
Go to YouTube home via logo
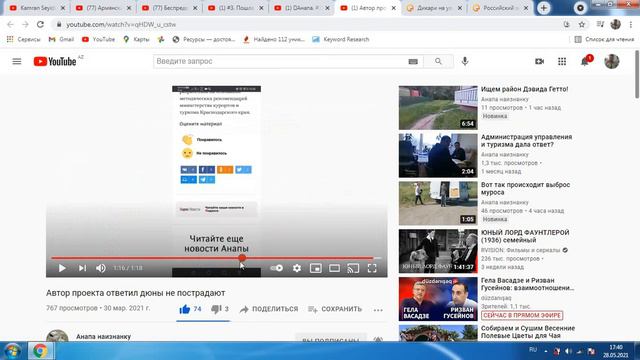(x=55, y=61)
